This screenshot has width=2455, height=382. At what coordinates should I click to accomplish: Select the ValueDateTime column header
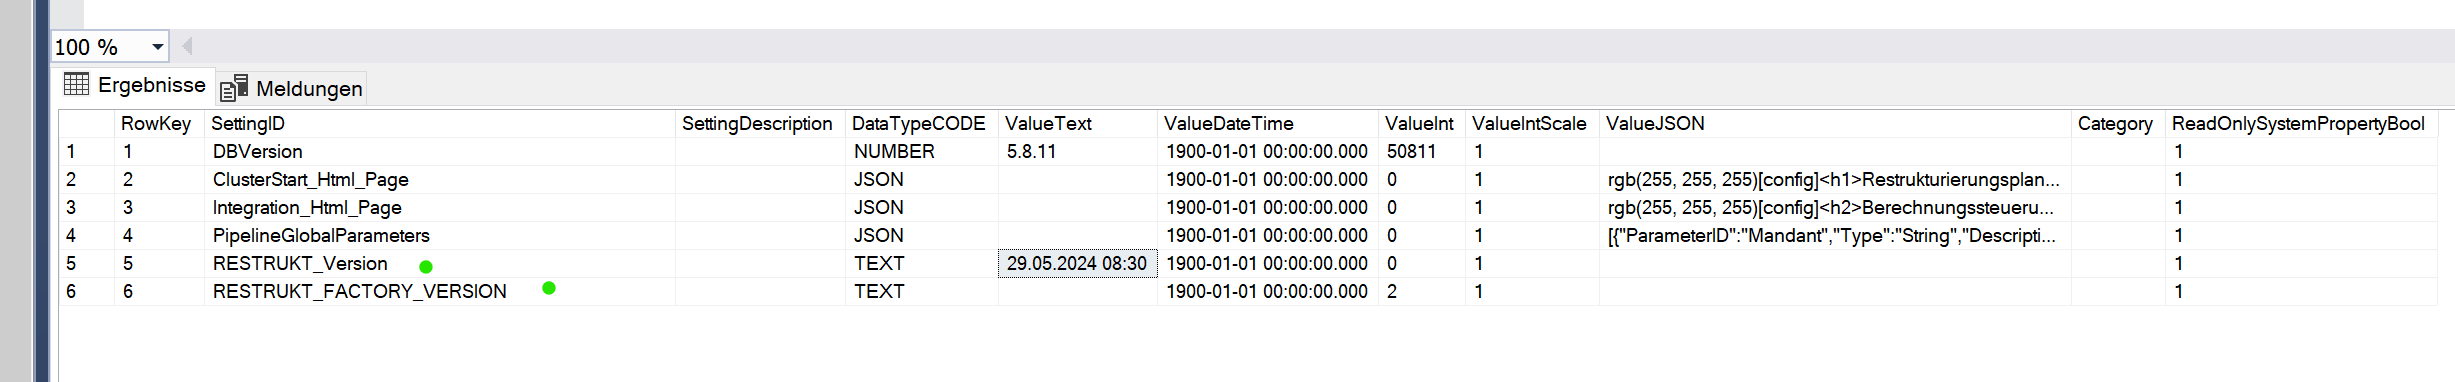(x=1267, y=123)
